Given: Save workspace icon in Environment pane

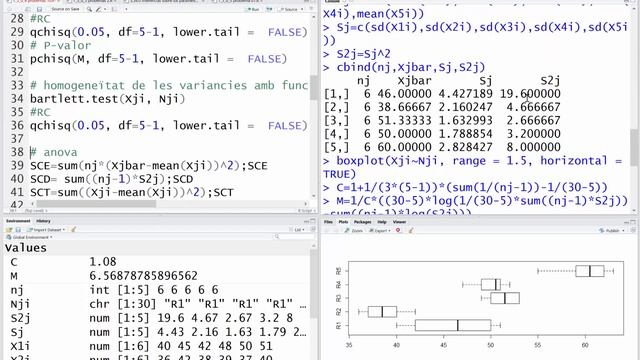Looking at the screenshot, I should 18,230.
